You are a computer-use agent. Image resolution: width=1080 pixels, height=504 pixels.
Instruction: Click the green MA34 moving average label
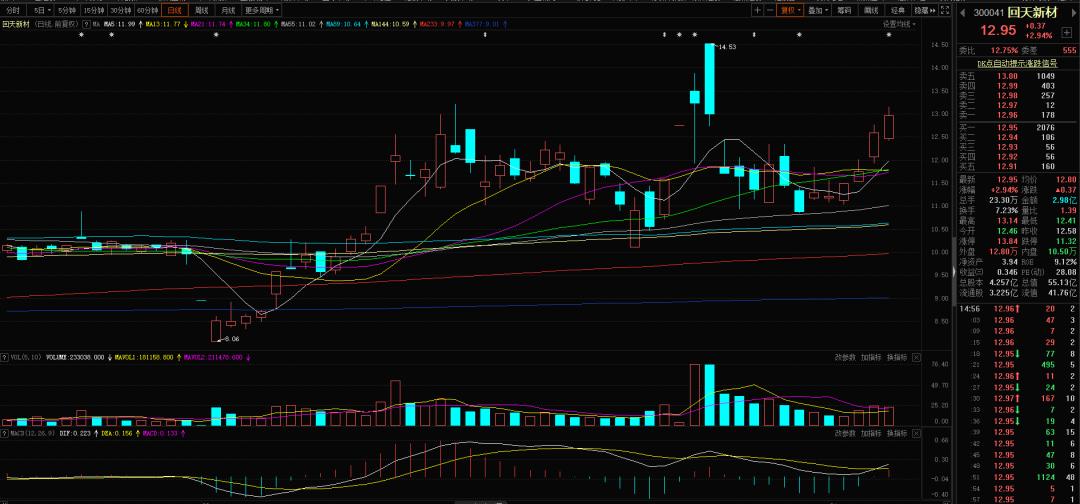coord(254,24)
